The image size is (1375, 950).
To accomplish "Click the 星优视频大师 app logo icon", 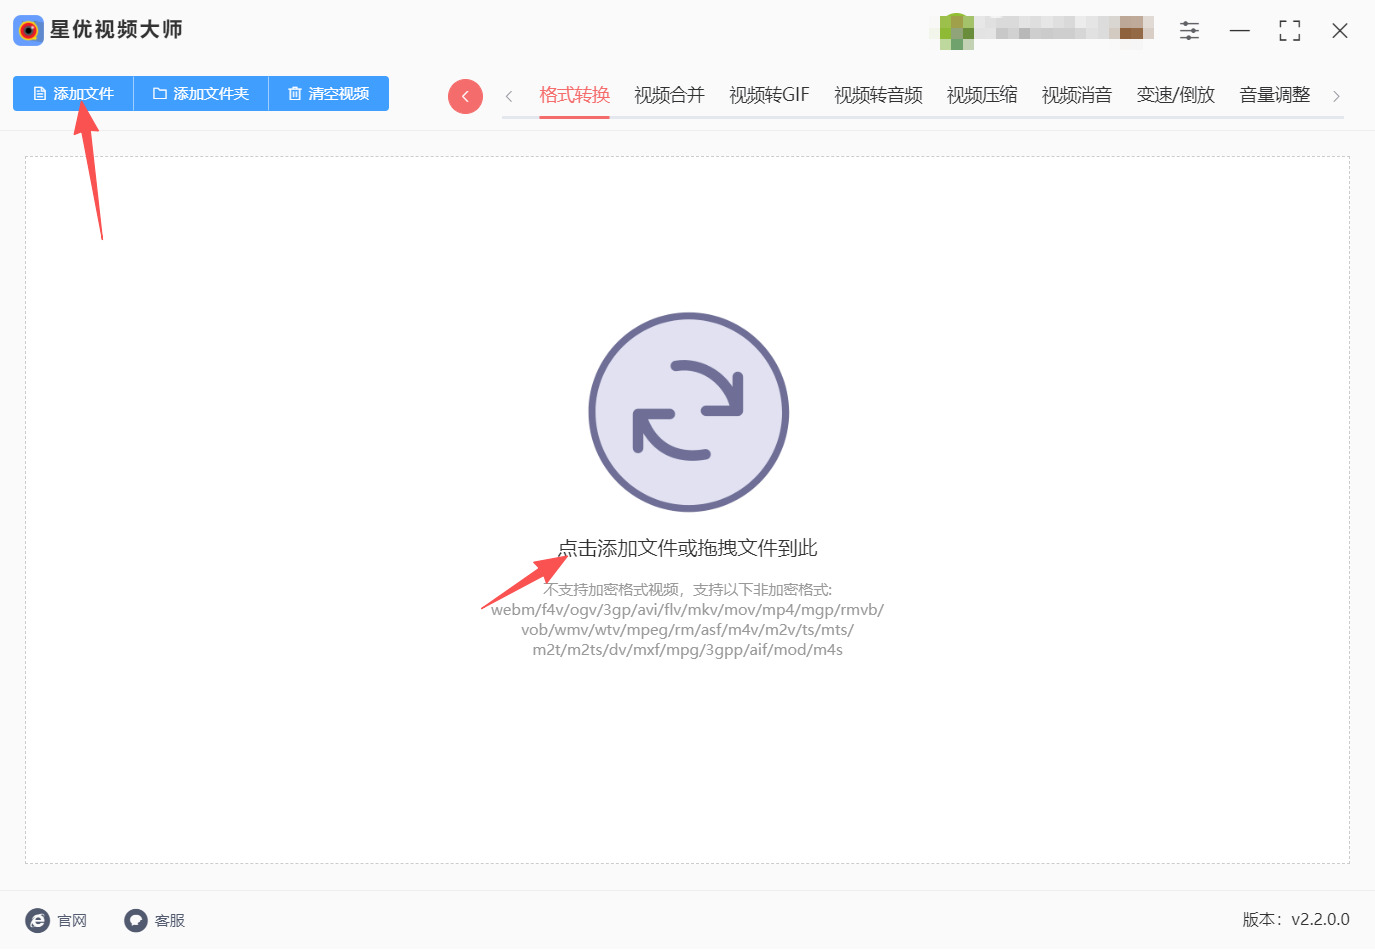I will (28, 30).
